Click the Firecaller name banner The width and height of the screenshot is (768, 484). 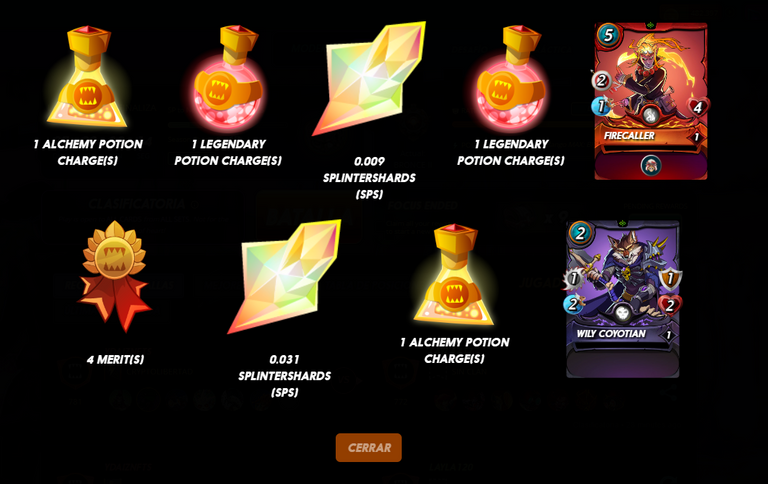[647, 136]
